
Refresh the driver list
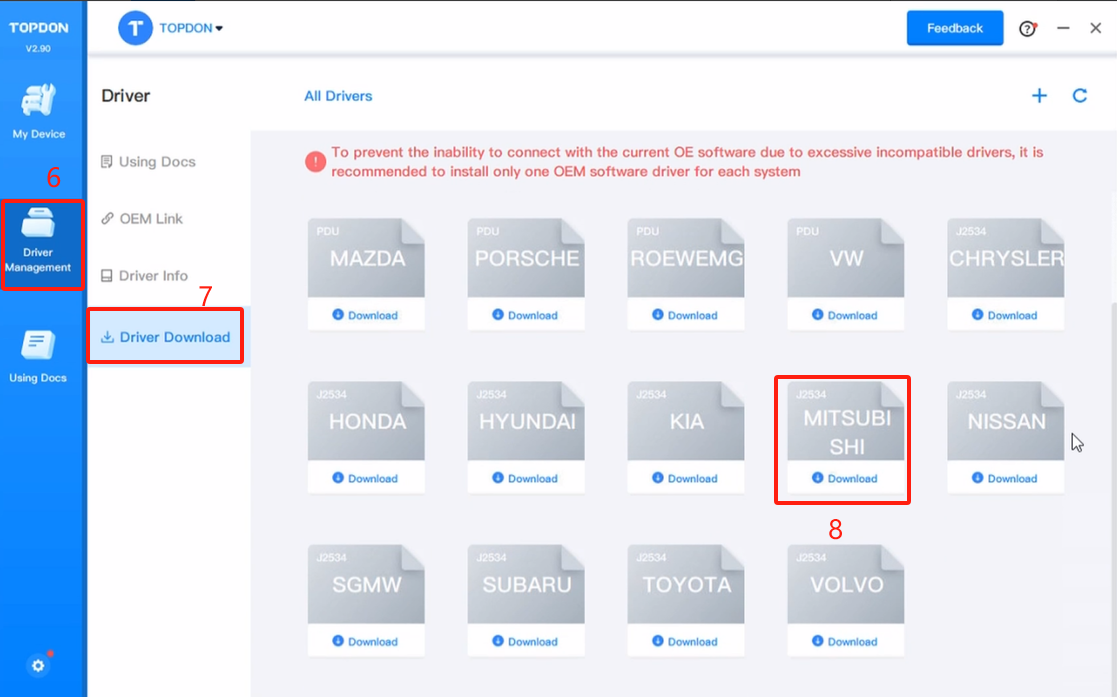click(1080, 95)
